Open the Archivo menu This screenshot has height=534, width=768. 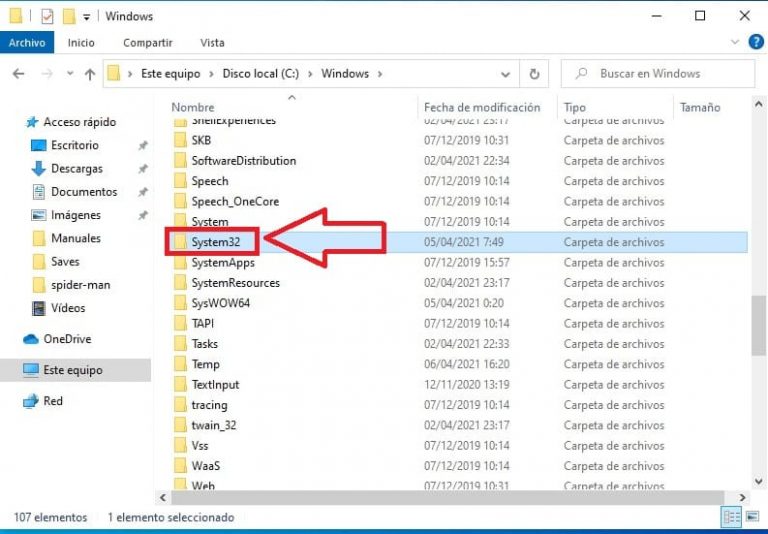(x=26, y=43)
